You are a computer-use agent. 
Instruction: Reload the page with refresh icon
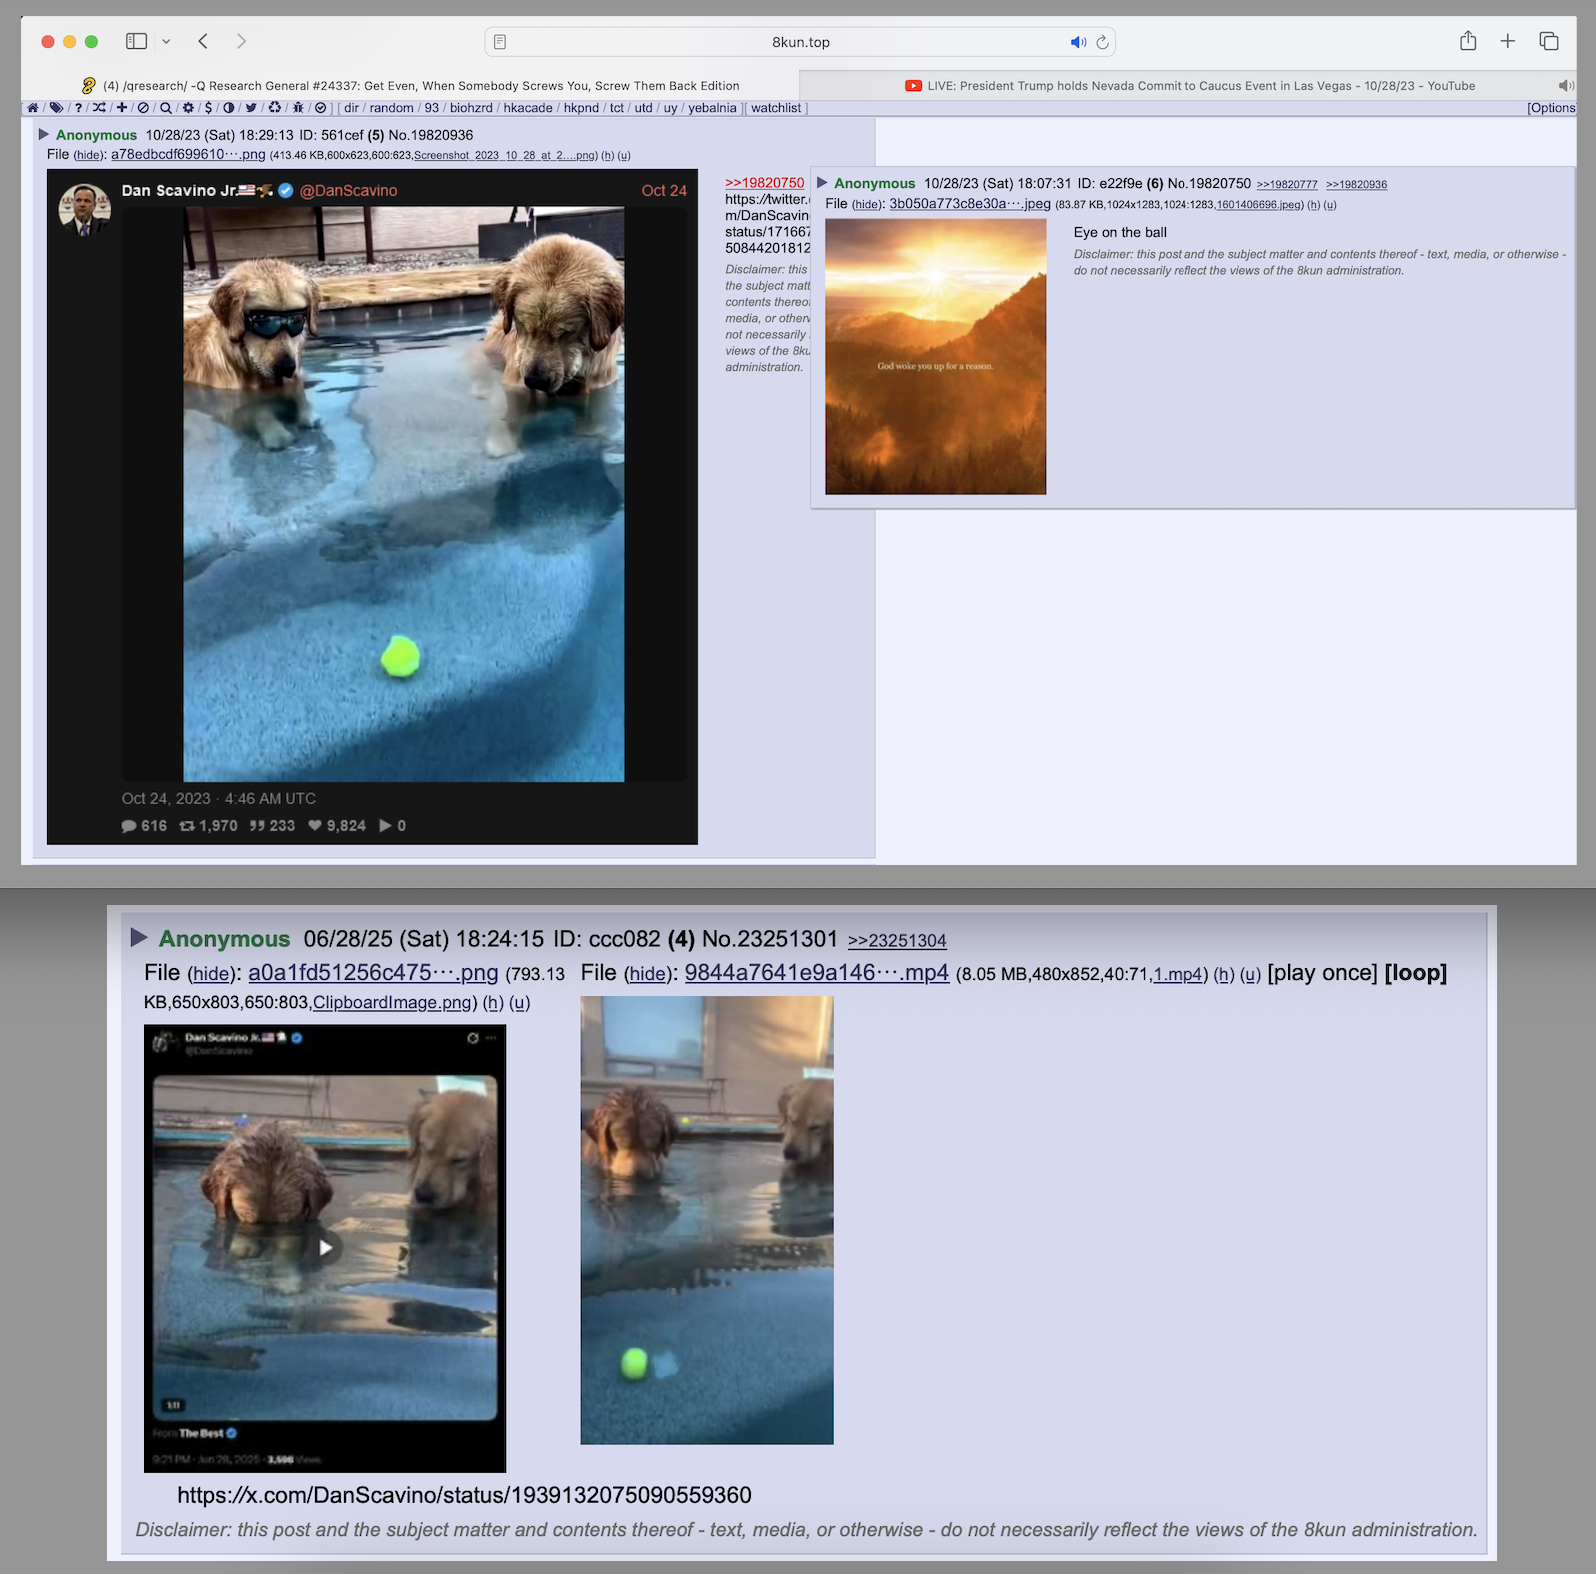coord(1102,42)
